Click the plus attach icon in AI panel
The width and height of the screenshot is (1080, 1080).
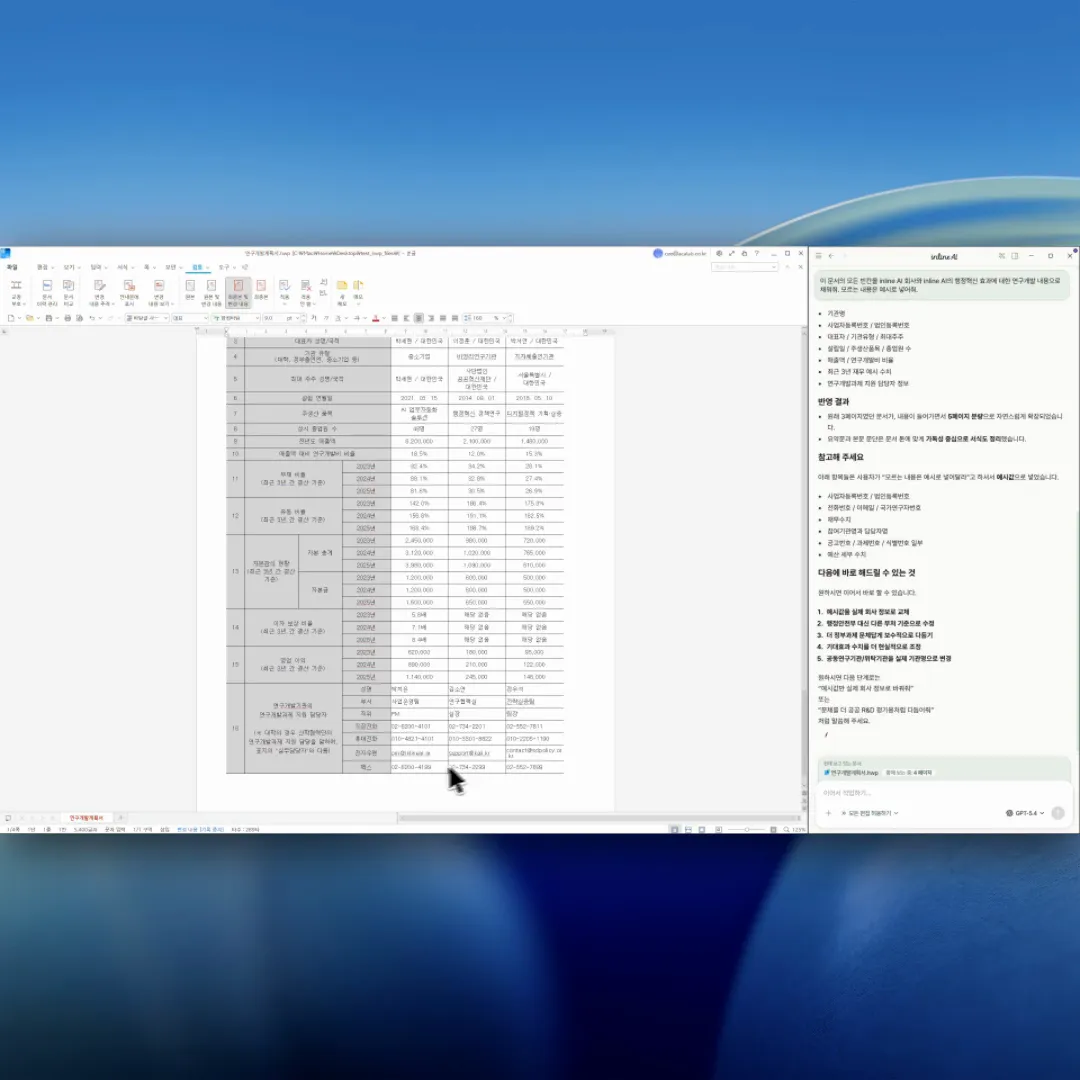tap(828, 813)
